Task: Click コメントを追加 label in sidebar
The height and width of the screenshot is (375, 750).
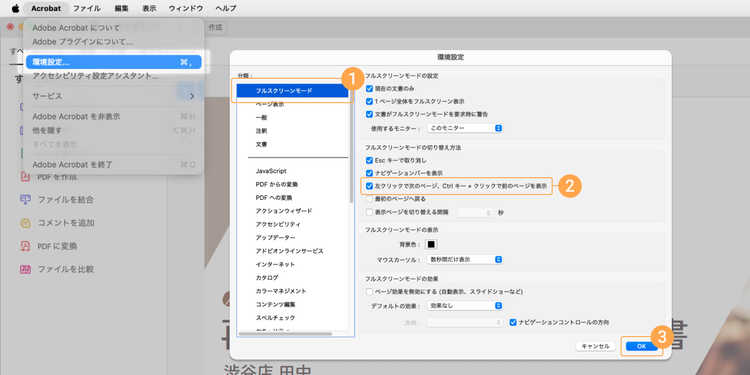Action: [x=66, y=223]
